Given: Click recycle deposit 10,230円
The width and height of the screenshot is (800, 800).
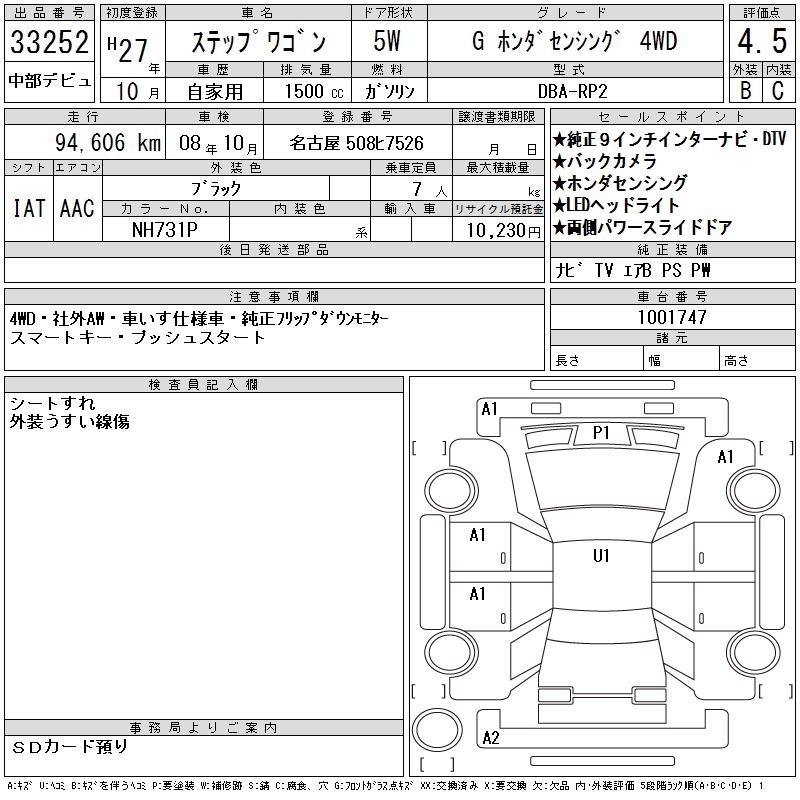Looking at the screenshot, I should pos(503,230).
